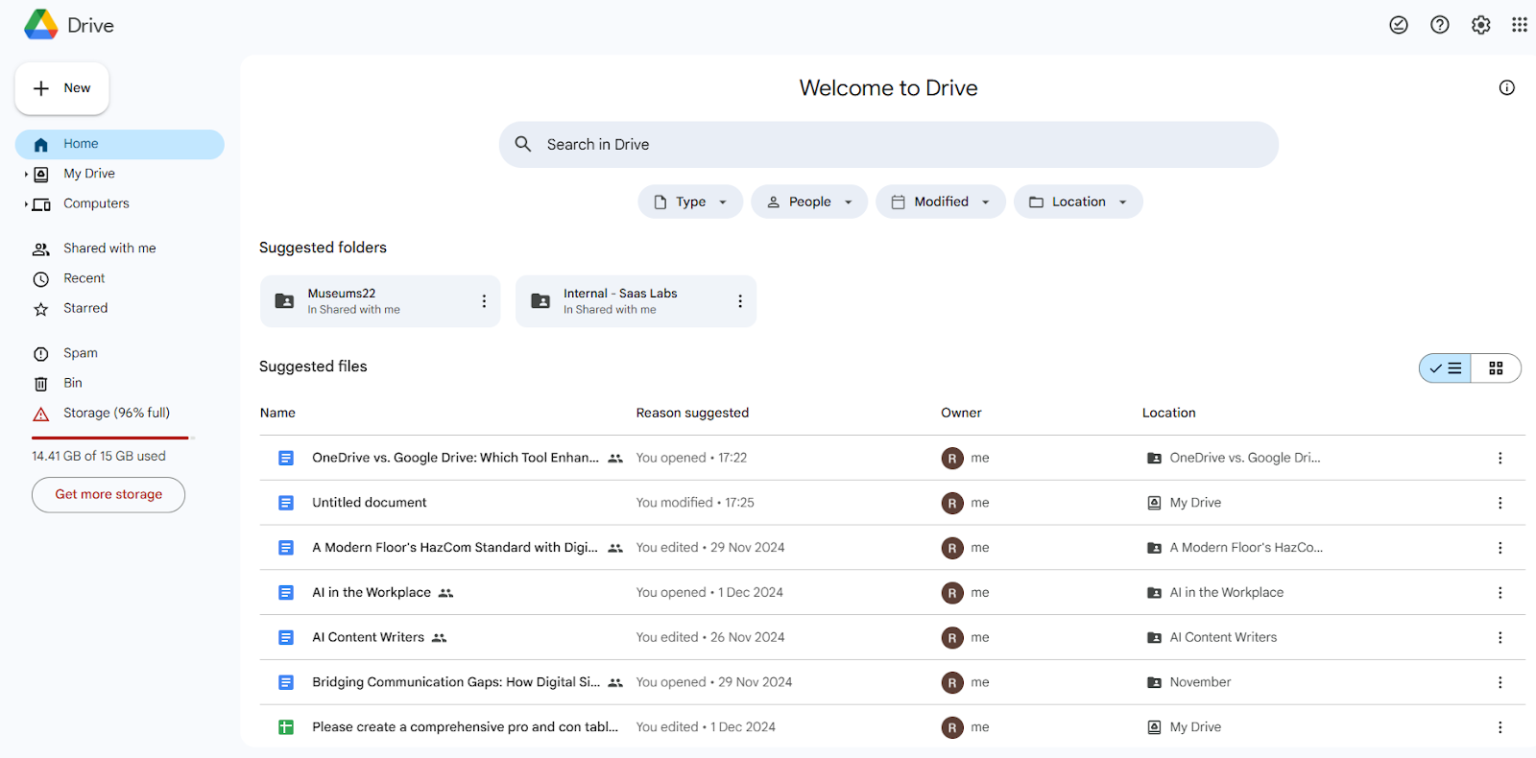
Task: Open the Type filter dropdown
Action: click(x=690, y=201)
